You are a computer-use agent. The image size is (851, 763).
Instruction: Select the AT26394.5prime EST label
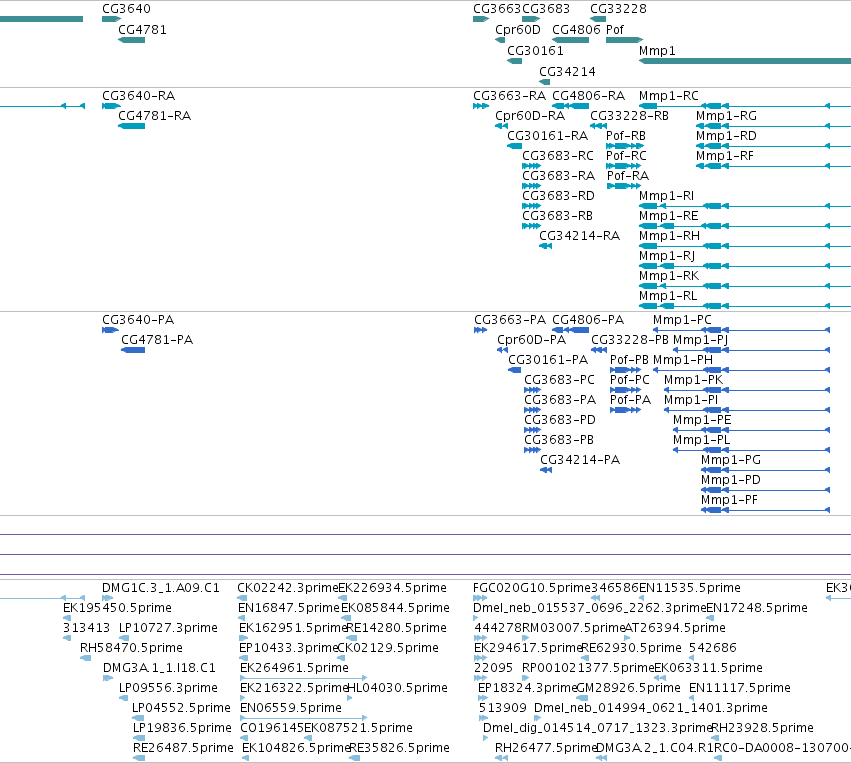tap(675, 628)
